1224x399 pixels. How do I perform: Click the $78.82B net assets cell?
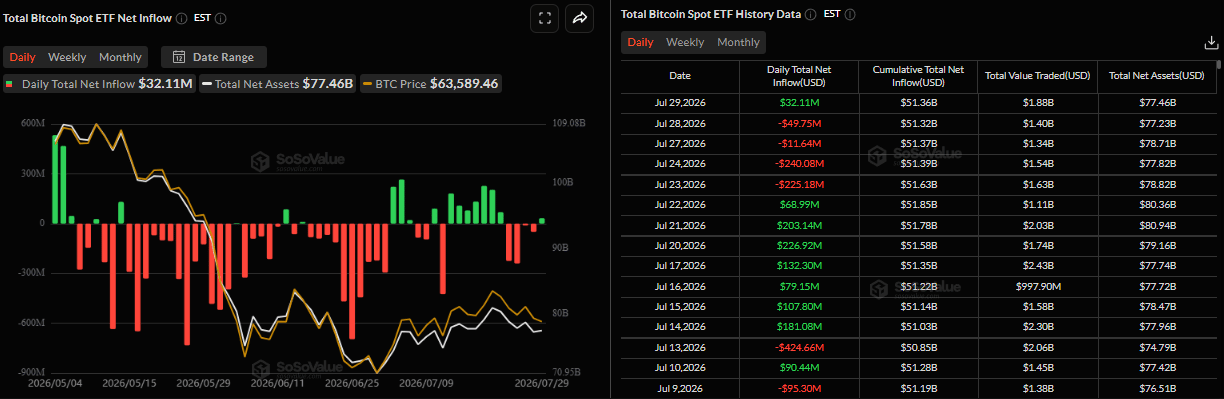(1157, 185)
